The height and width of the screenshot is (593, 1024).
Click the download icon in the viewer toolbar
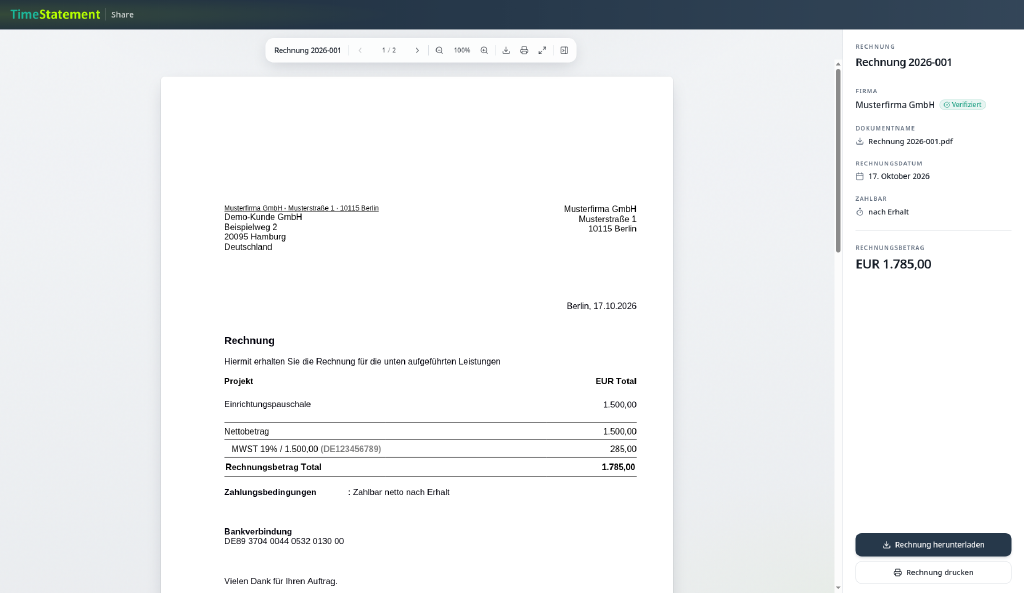tap(506, 50)
